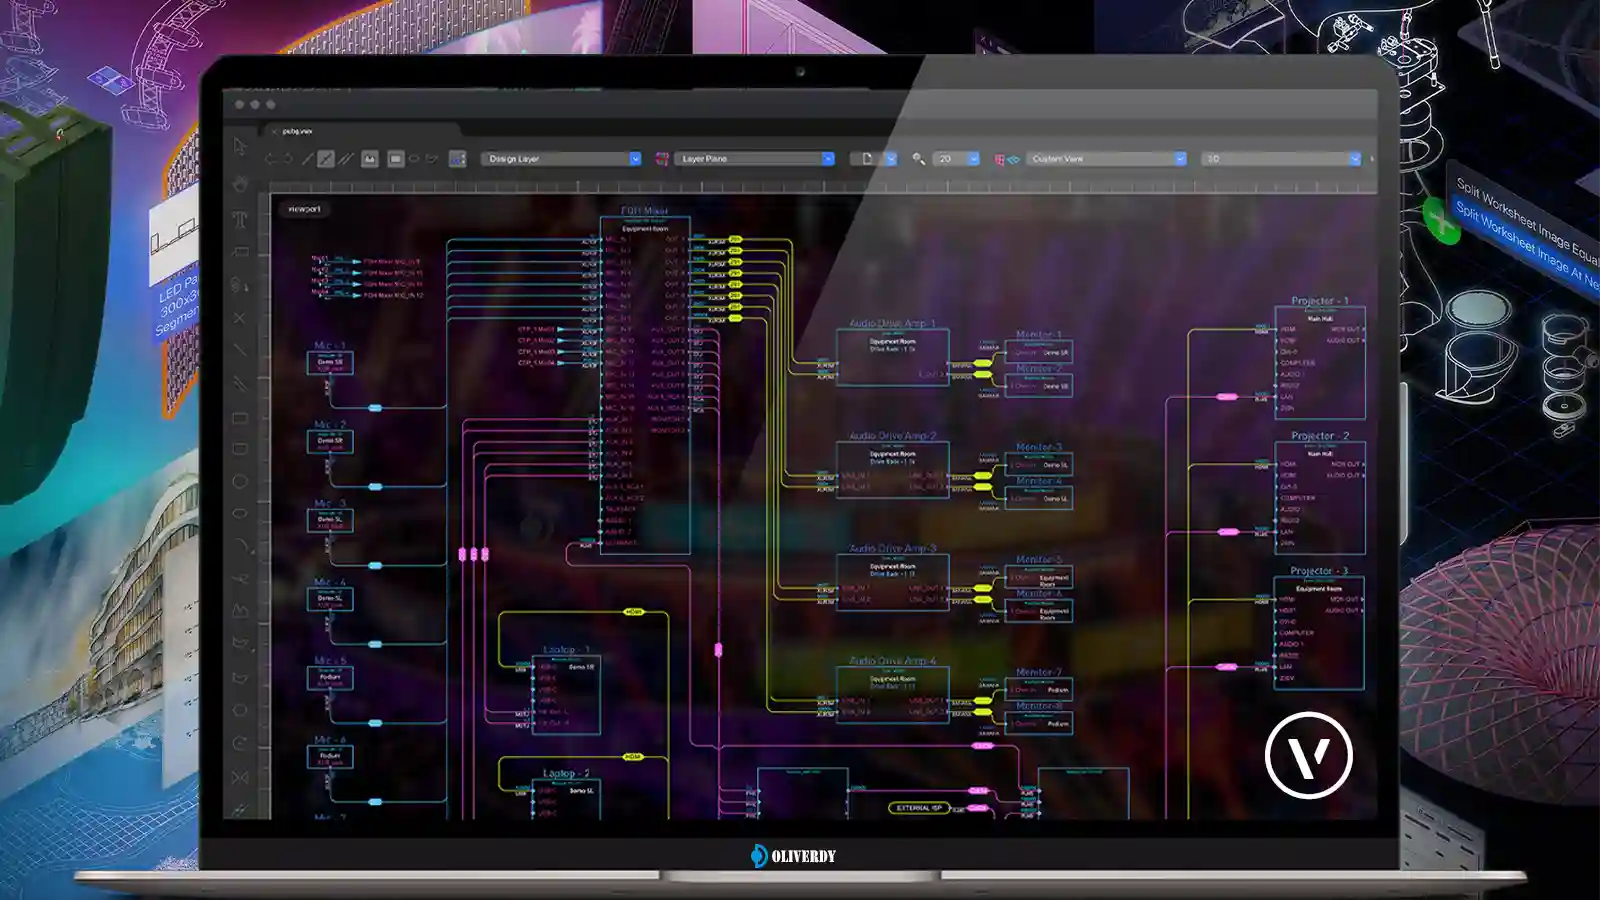
Task: Click the viewport label in drawing
Action: pos(304,209)
